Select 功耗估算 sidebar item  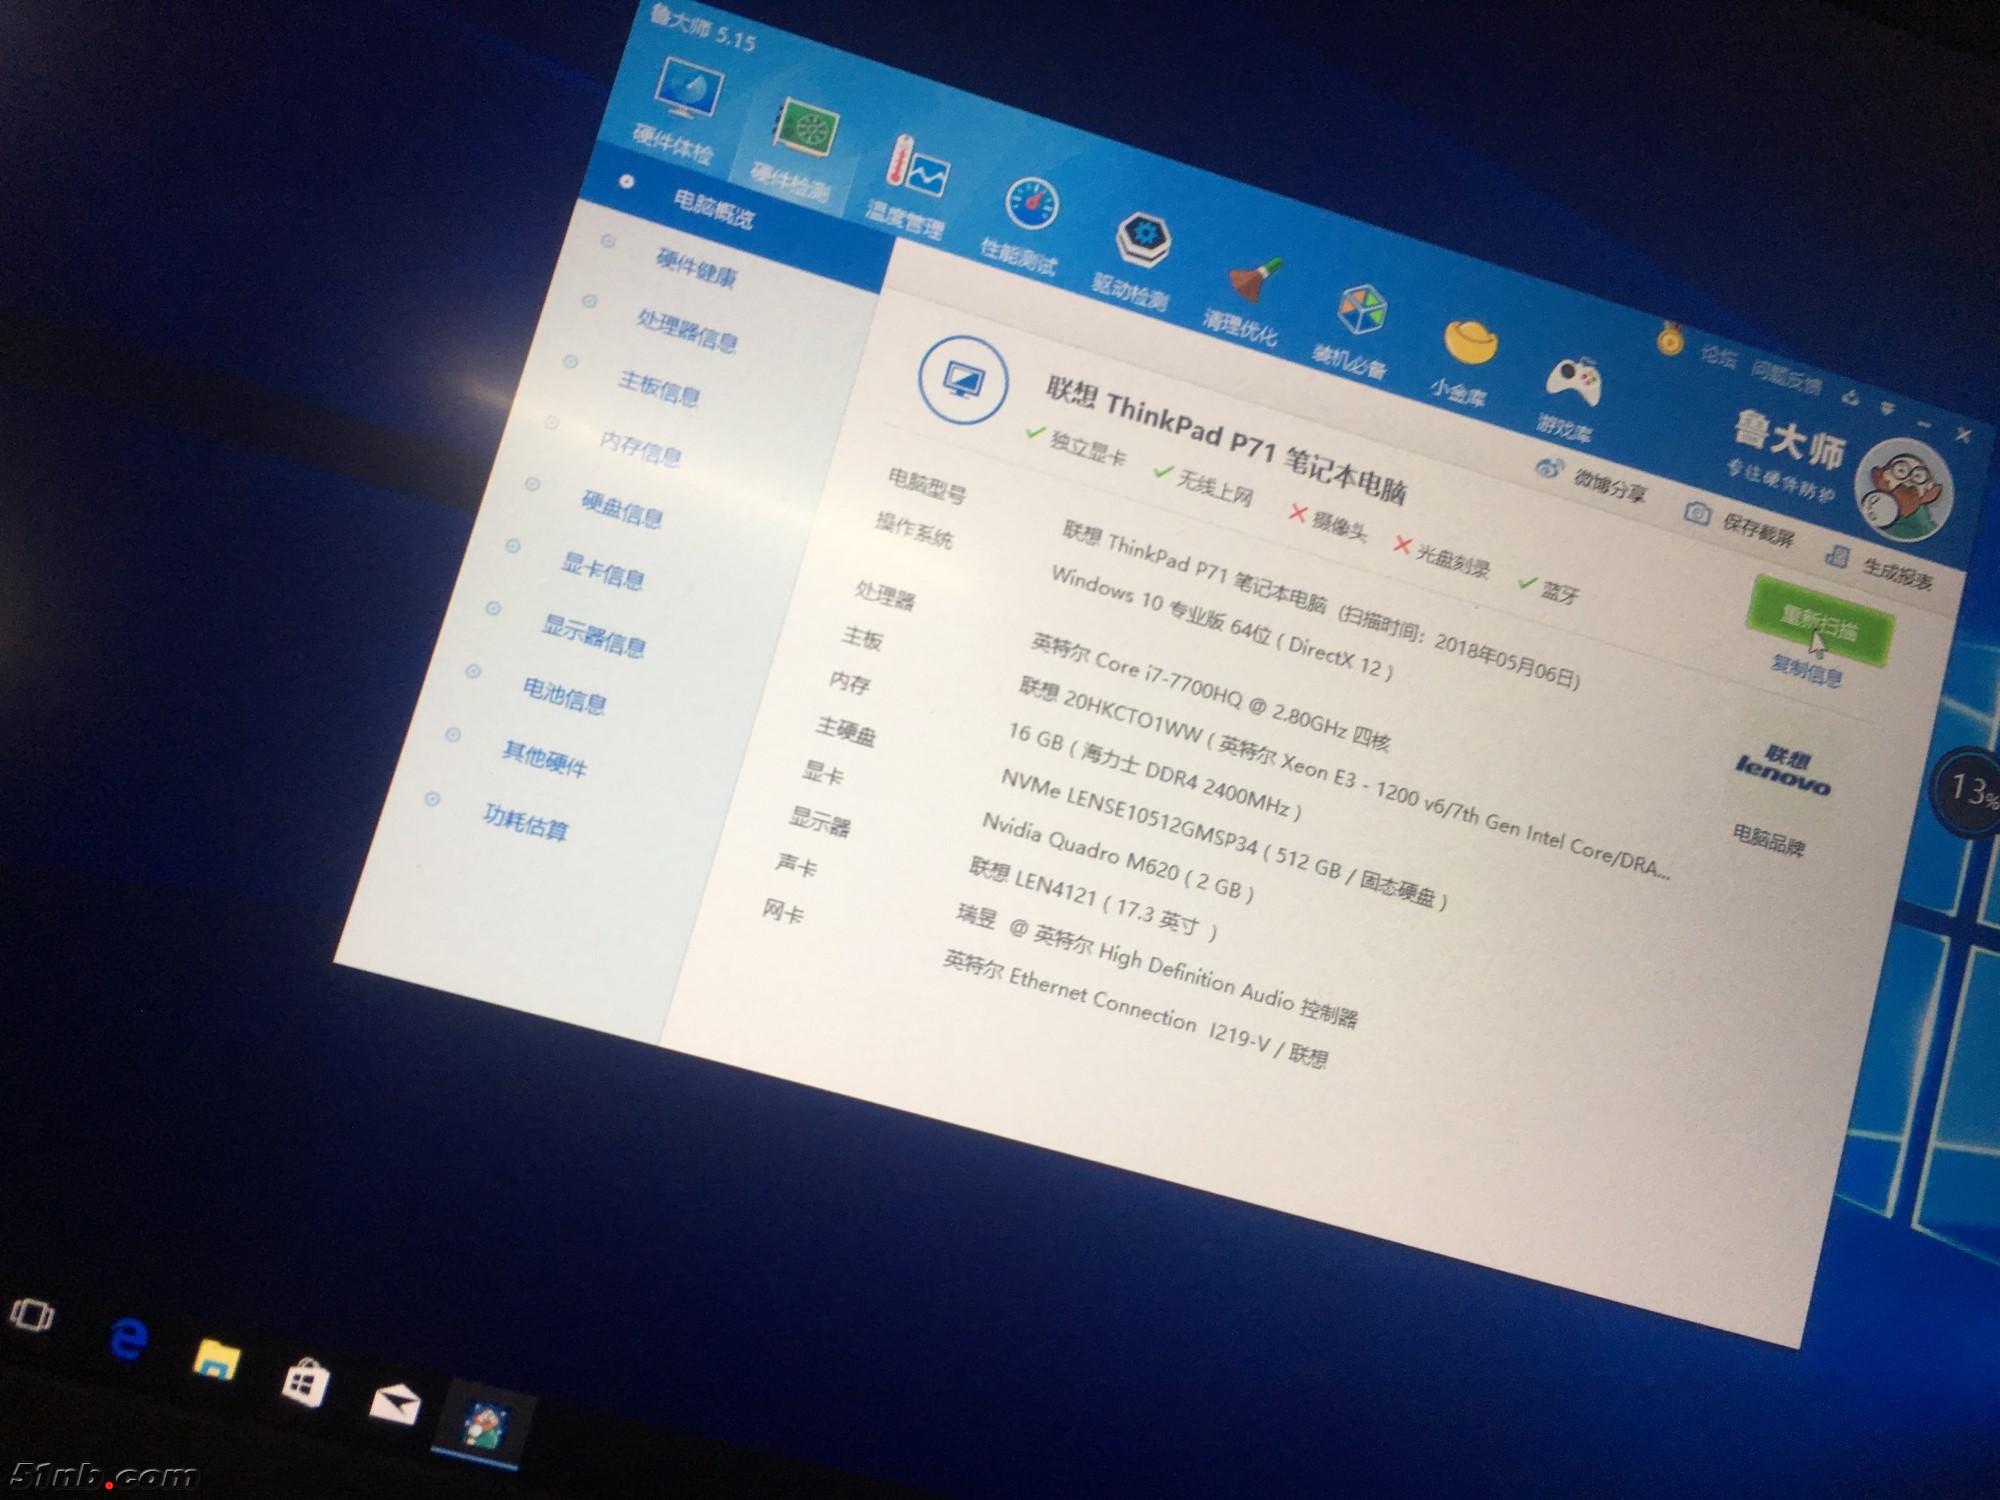(x=525, y=822)
